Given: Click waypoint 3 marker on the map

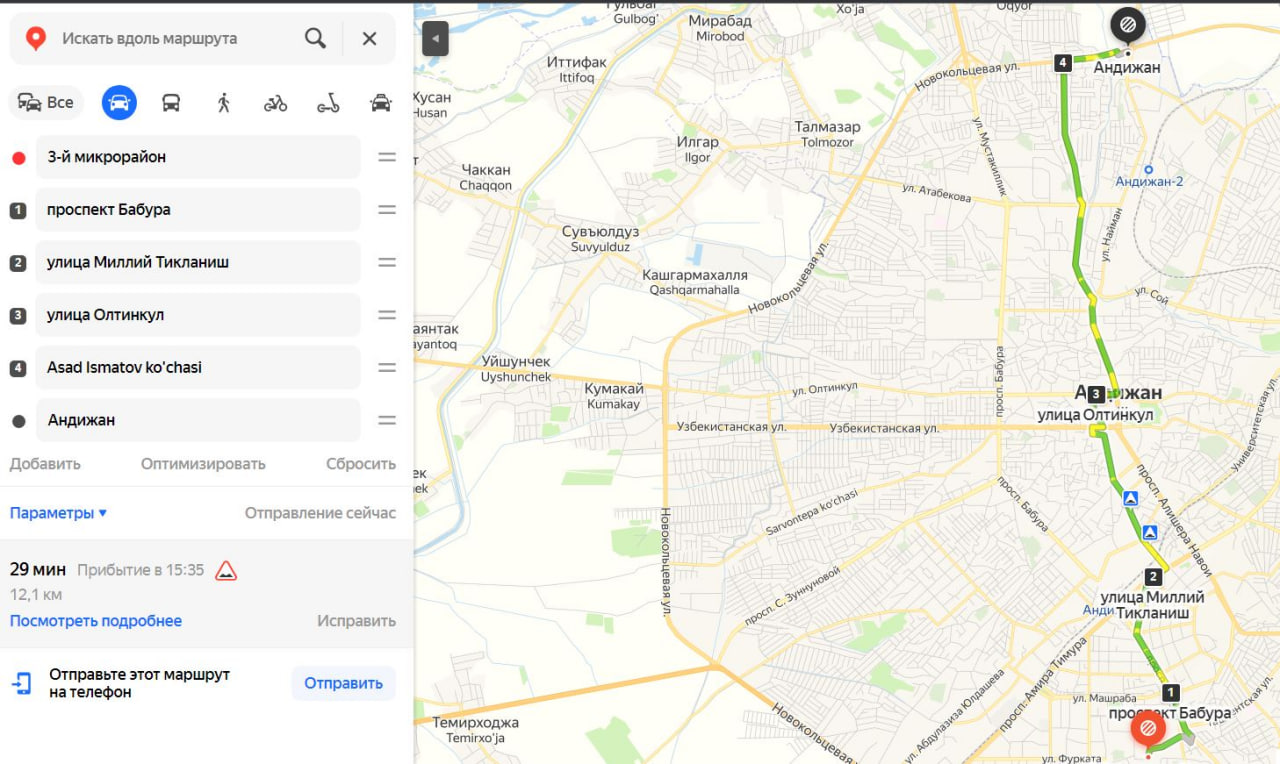Looking at the screenshot, I should coord(1096,394).
